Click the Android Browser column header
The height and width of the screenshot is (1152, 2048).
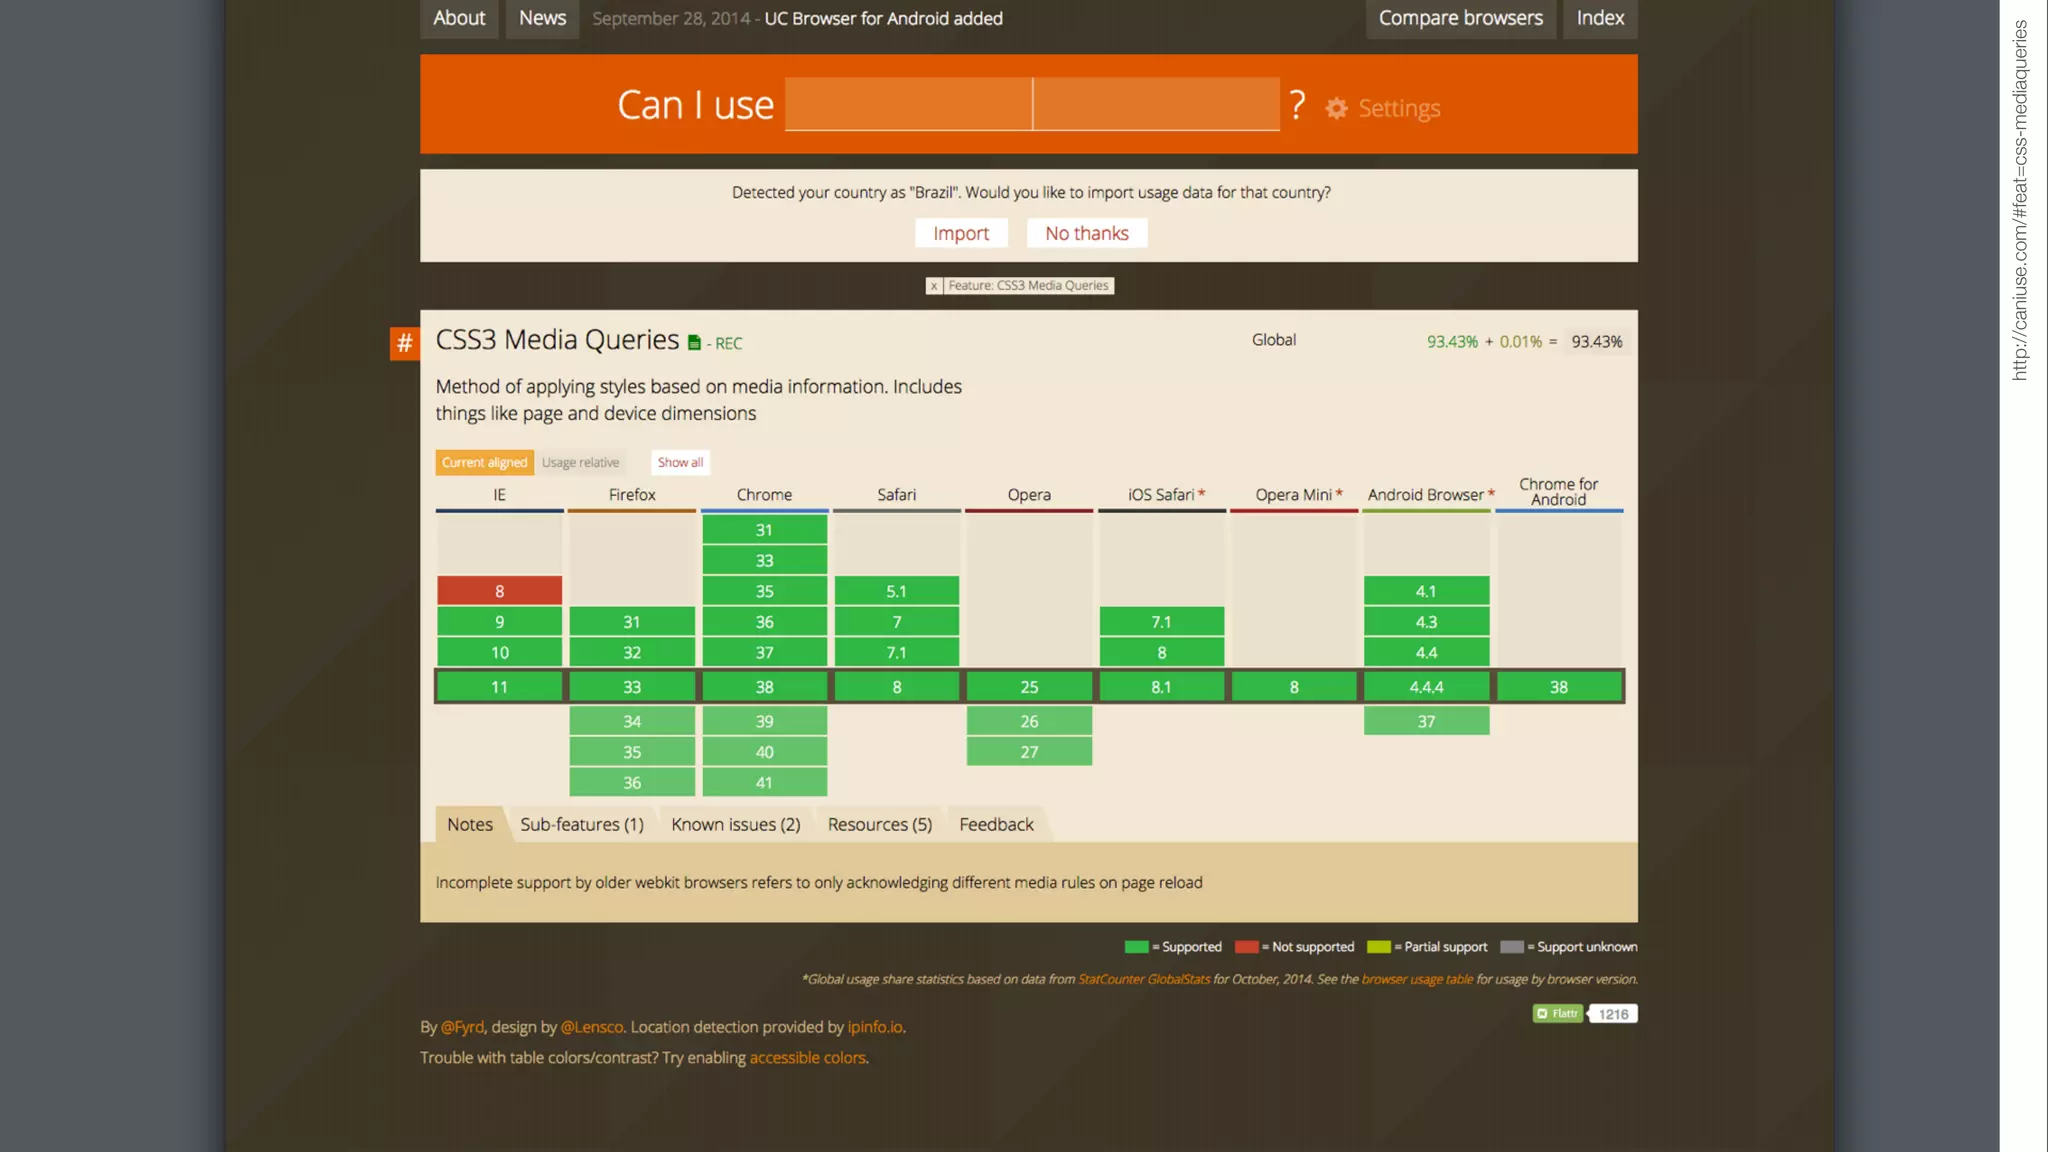pyautogui.click(x=1426, y=495)
